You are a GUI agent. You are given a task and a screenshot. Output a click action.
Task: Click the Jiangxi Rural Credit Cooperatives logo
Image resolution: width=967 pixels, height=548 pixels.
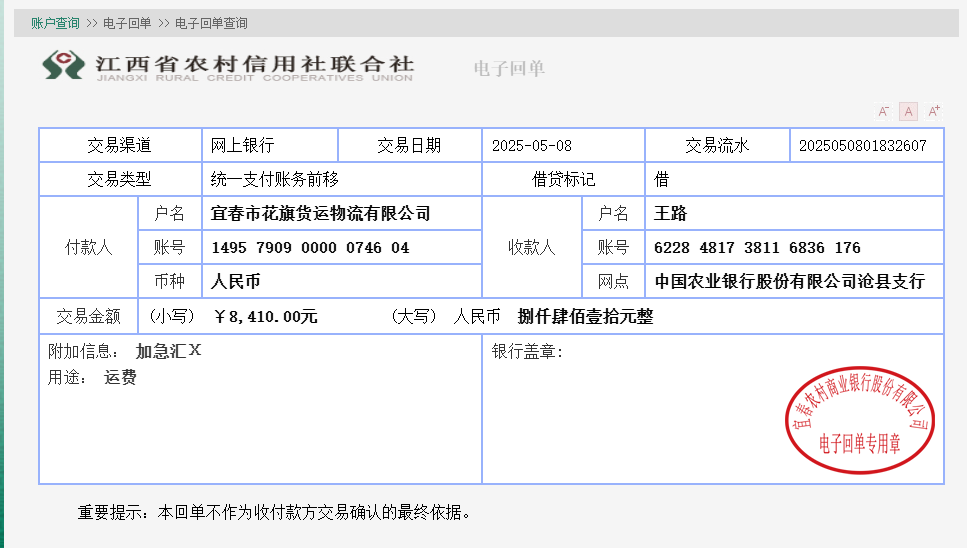(228, 66)
